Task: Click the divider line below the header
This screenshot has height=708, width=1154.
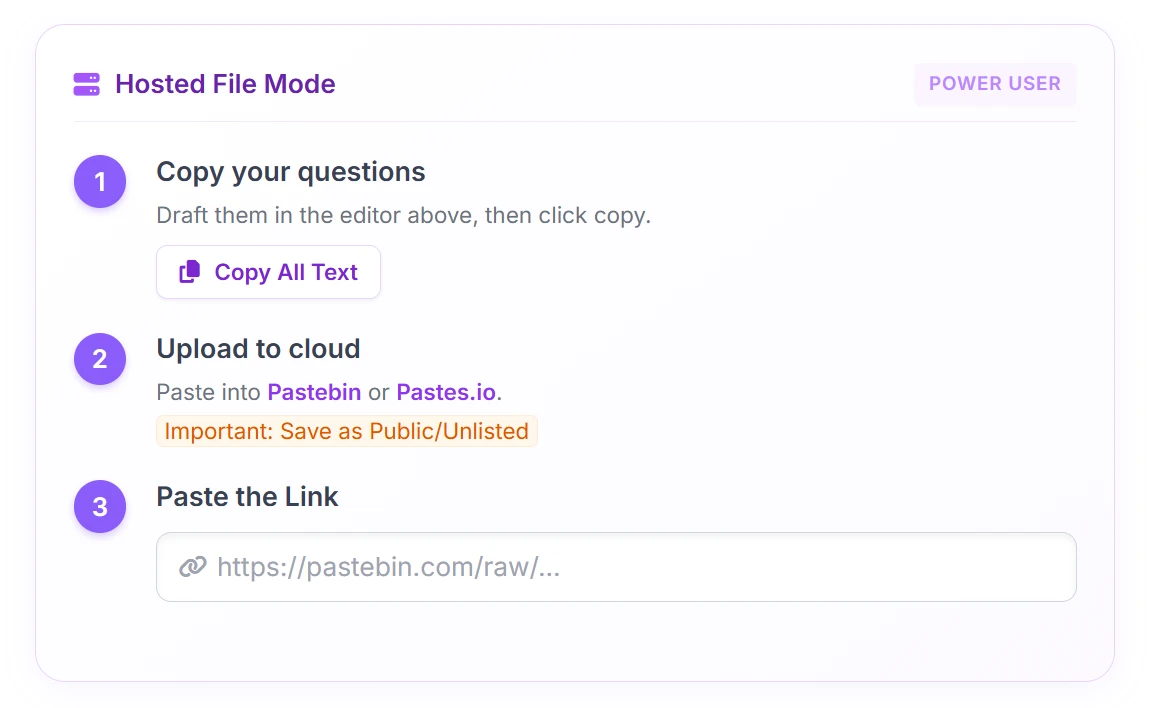Action: [x=575, y=122]
